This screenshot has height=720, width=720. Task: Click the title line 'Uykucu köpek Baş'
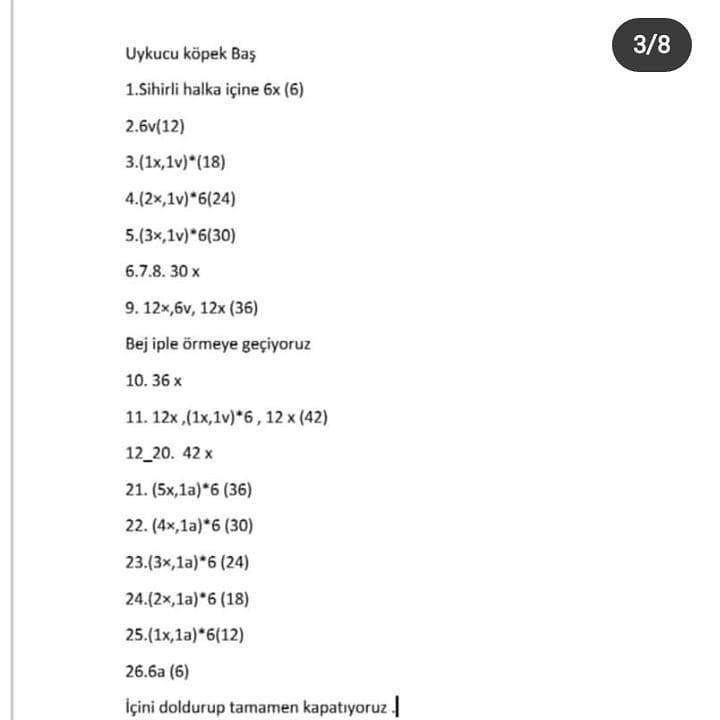point(191,54)
